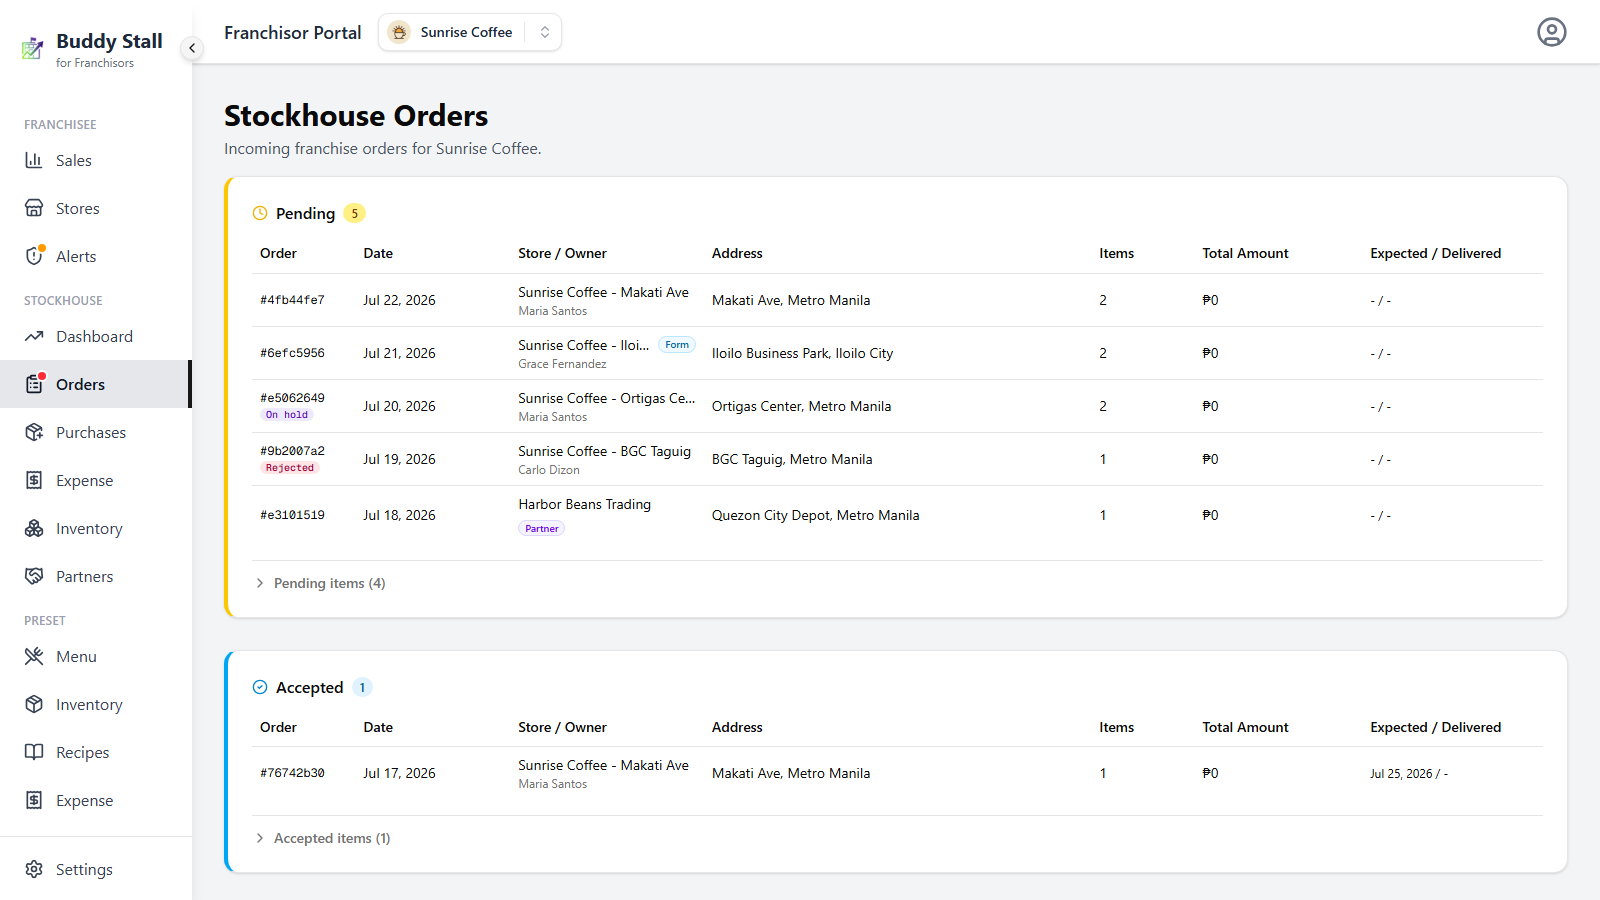Click the On hold status badge
The width and height of the screenshot is (1600, 900).
287,415
